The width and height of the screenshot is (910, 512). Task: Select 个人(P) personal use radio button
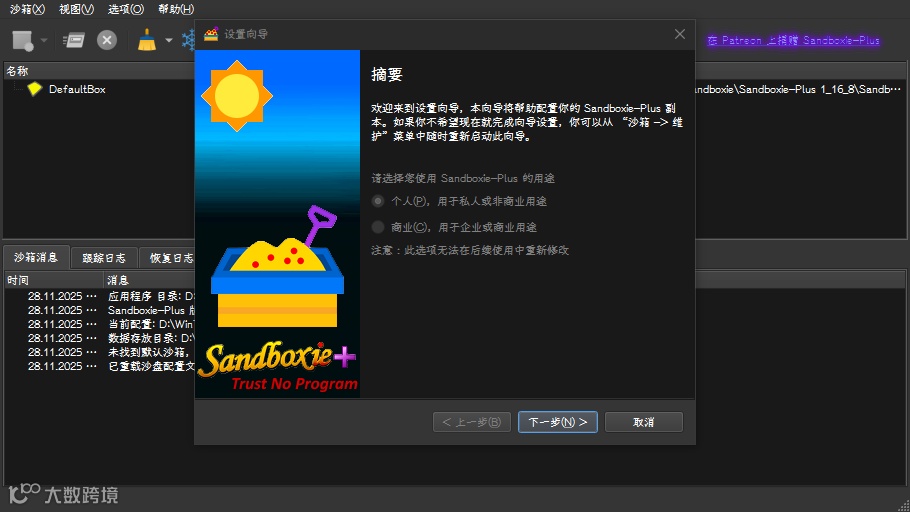coord(378,201)
